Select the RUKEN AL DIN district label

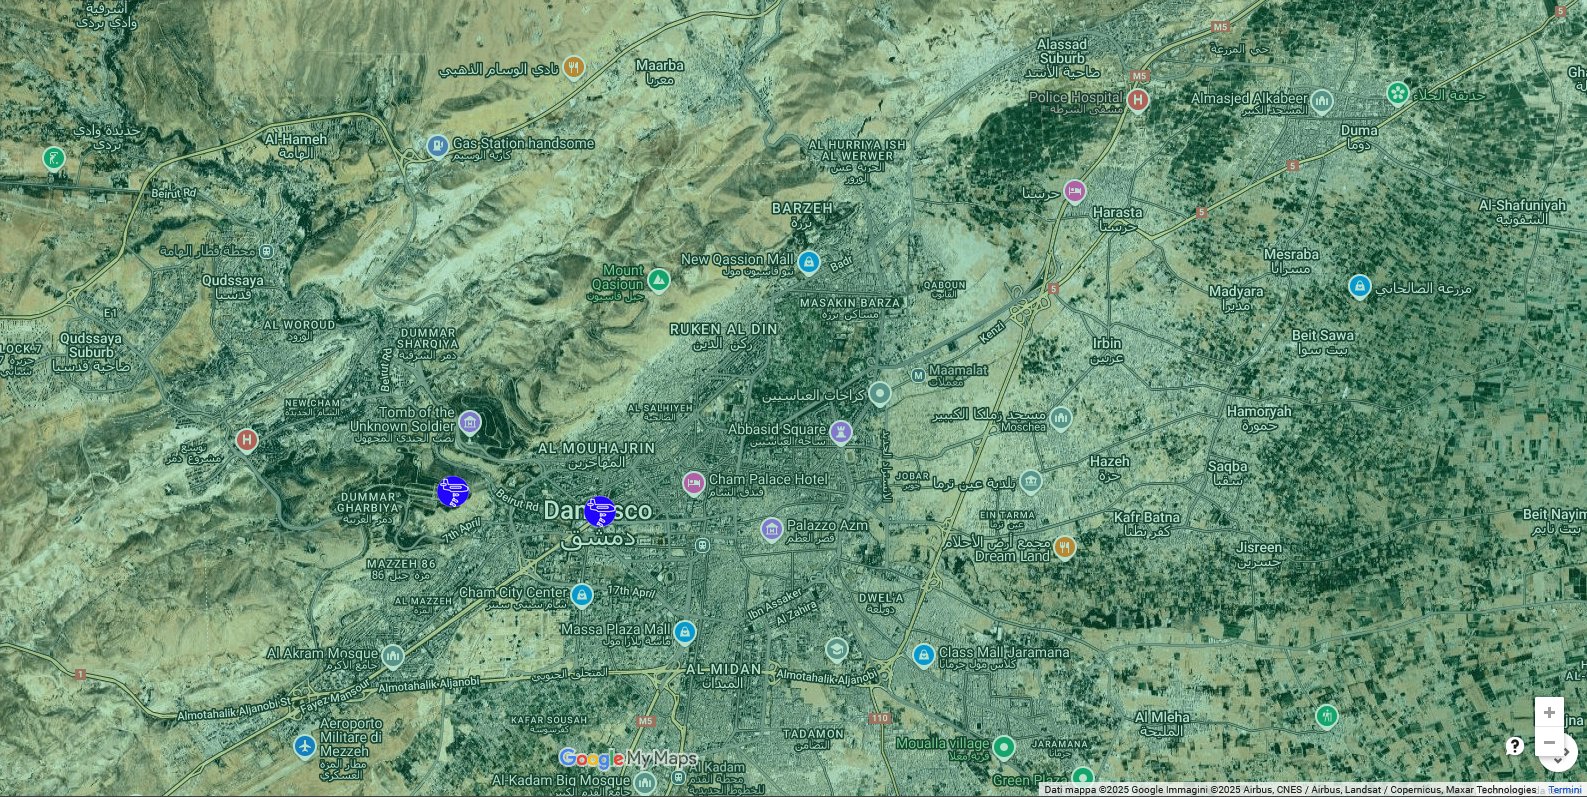pos(724,335)
